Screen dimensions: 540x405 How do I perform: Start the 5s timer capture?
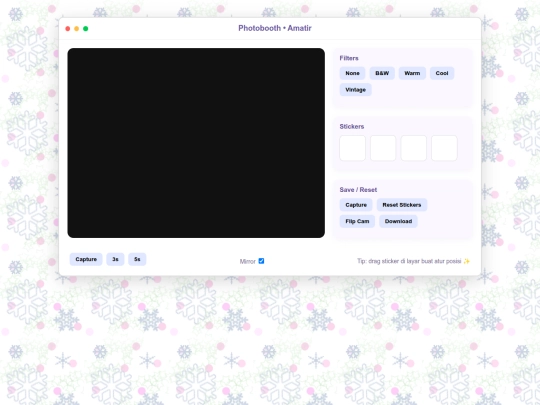137,259
